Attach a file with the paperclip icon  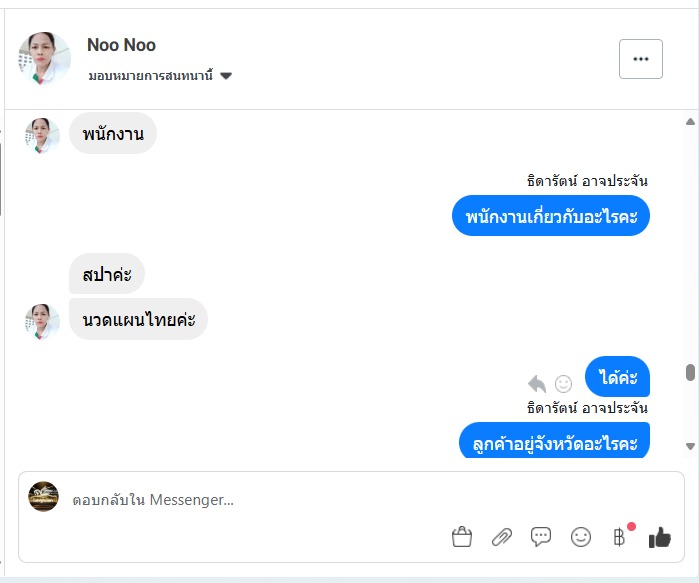tap(501, 537)
